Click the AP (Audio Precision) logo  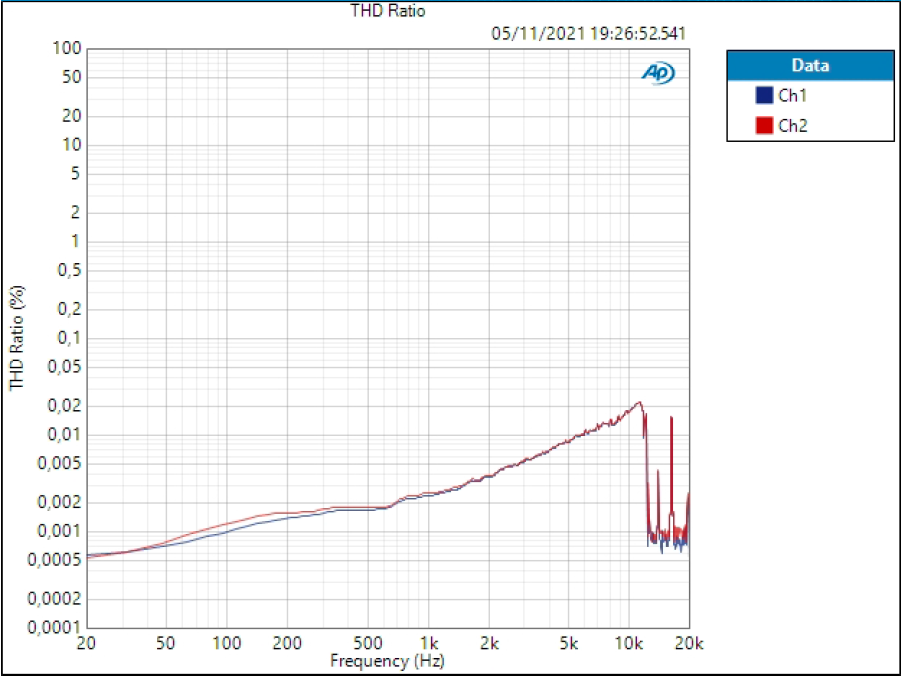pyautogui.click(x=657, y=73)
